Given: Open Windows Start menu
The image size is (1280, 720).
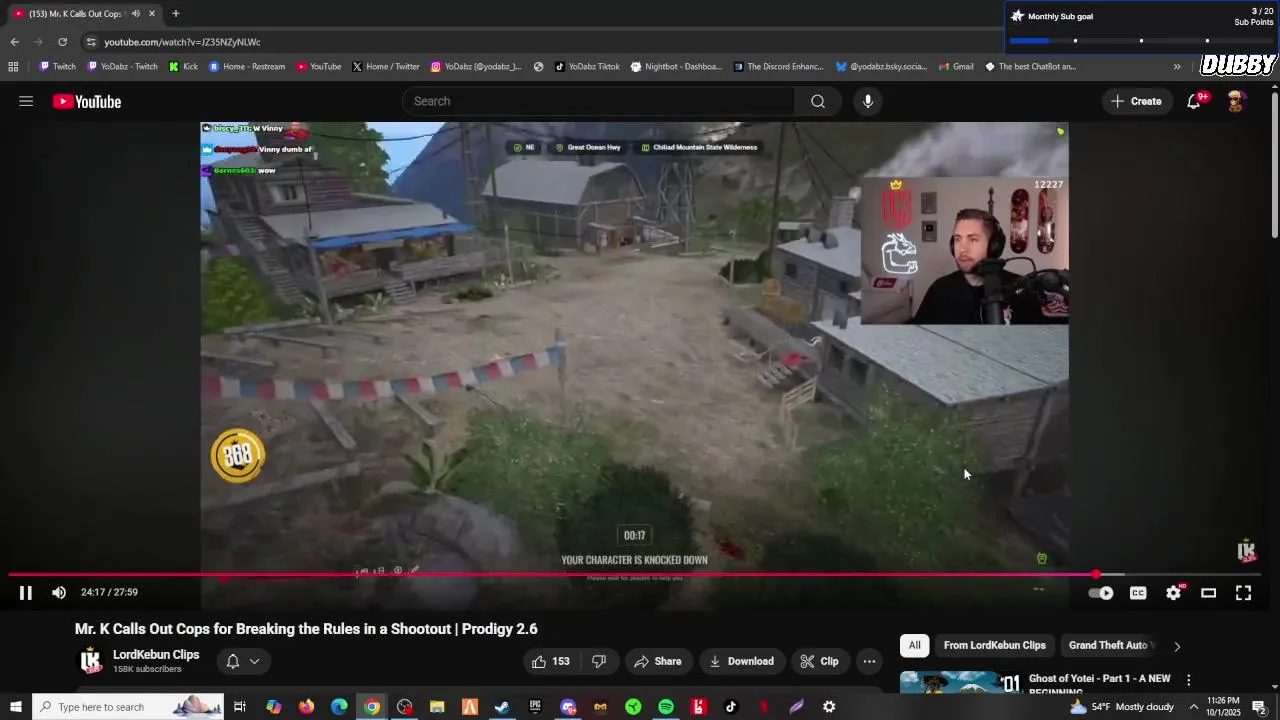Looking at the screenshot, I should [x=15, y=707].
